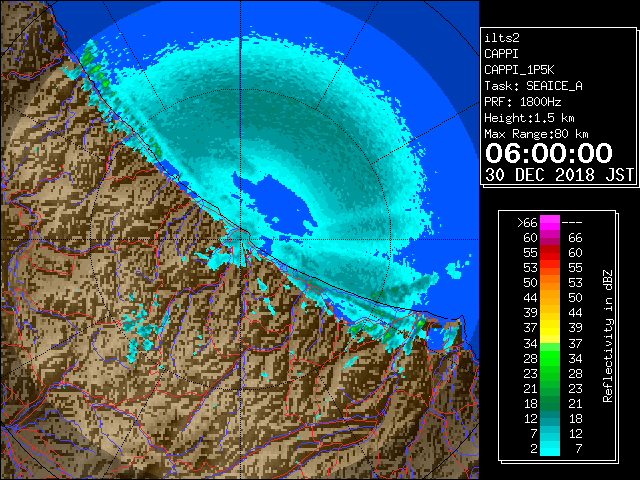The image size is (640, 480).
Task: Click the 'CAPPI_1P5K' product label
Action: [x=519, y=70]
